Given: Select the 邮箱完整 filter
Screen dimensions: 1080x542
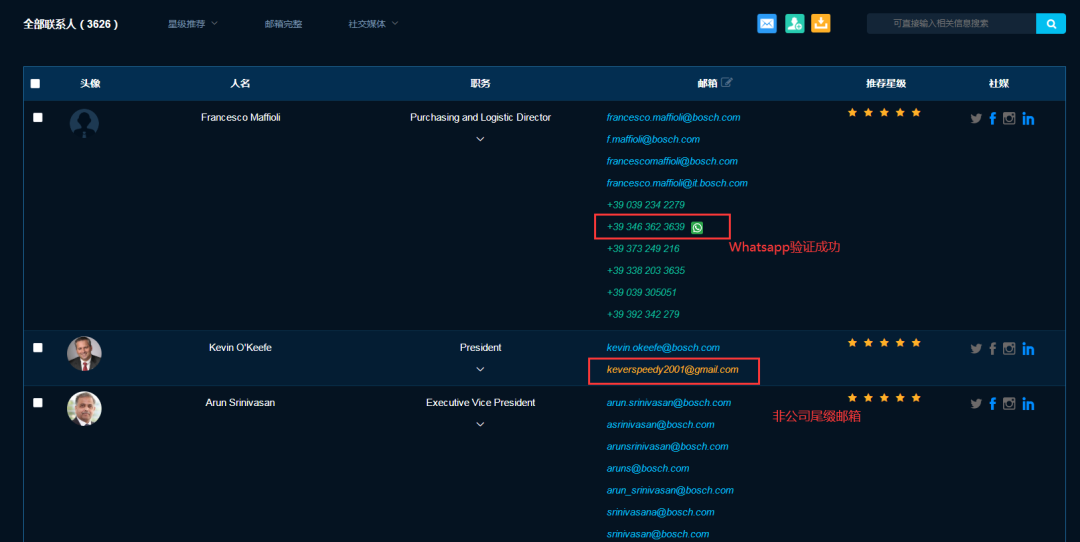Looking at the screenshot, I should [283, 23].
